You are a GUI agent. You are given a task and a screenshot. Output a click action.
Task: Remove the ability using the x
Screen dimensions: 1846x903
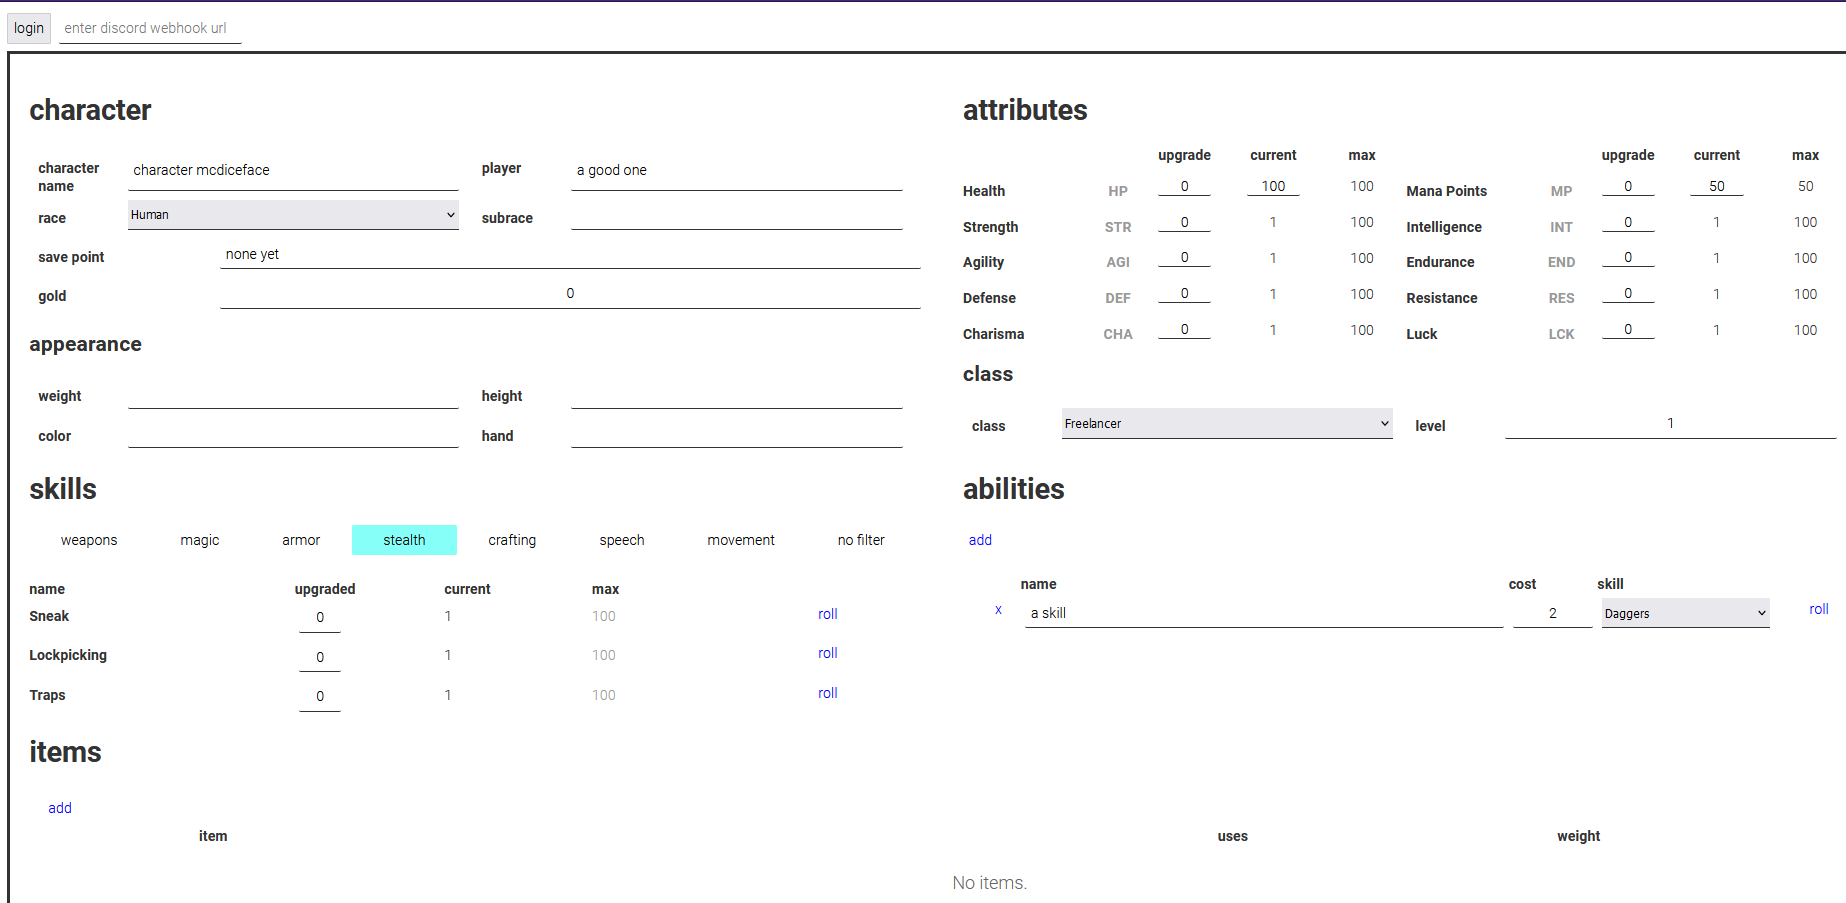(x=997, y=609)
